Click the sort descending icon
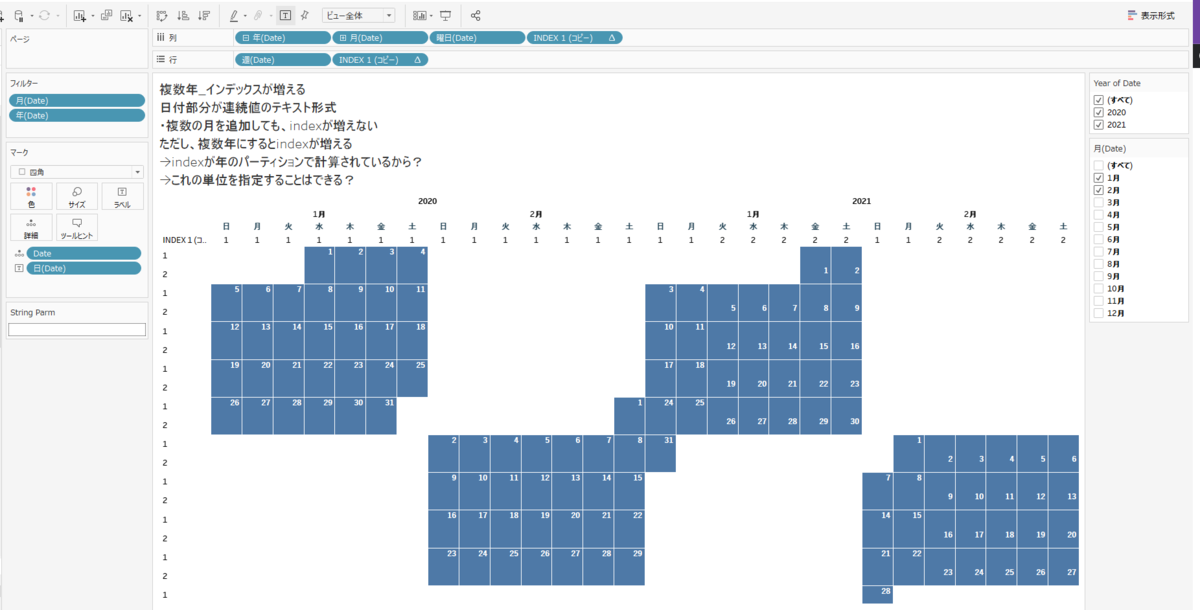This screenshot has width=1200, height=610. tap(204, 16)
